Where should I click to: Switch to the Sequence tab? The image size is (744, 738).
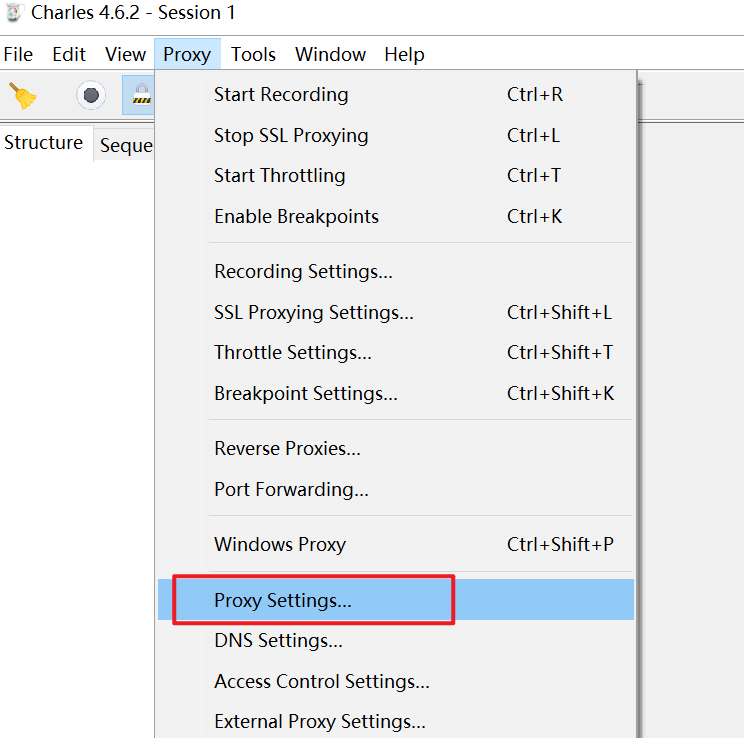126,145
